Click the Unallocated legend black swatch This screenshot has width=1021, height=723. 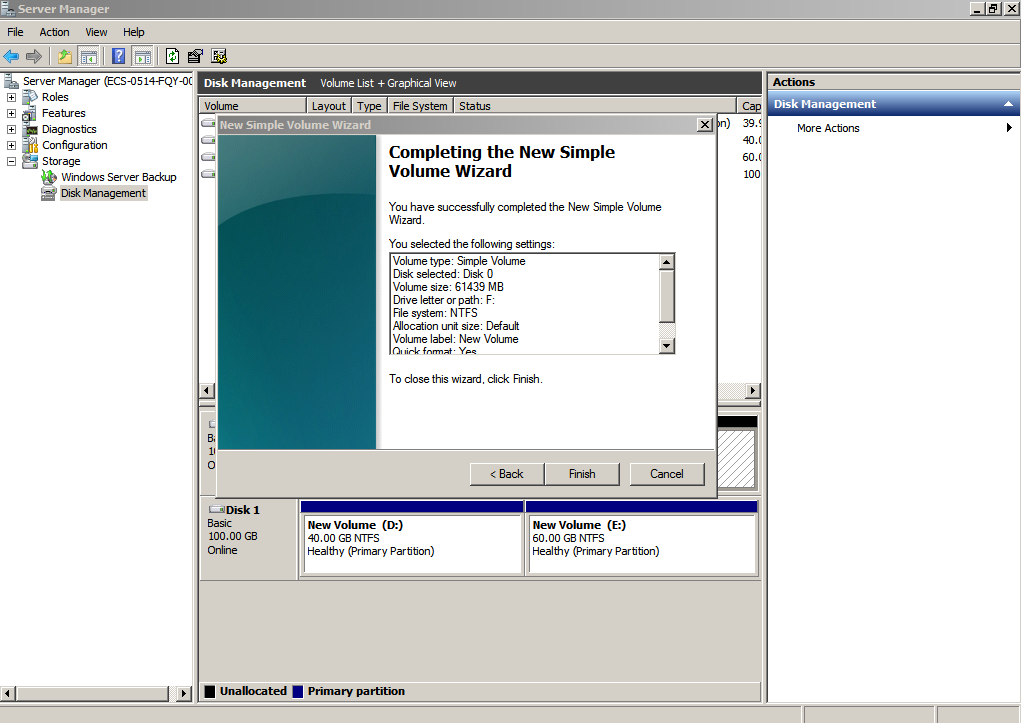click(210, 692)
